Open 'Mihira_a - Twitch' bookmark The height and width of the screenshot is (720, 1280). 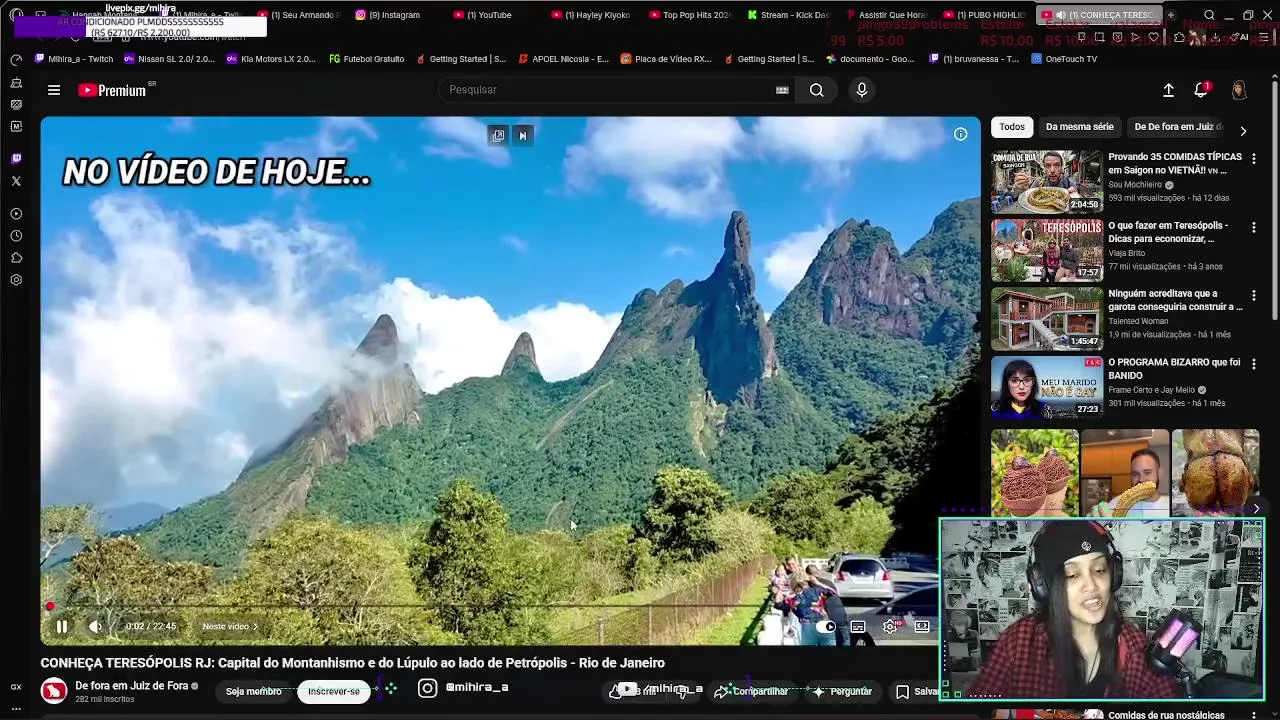pyautogui.click(x=74, y=59)
